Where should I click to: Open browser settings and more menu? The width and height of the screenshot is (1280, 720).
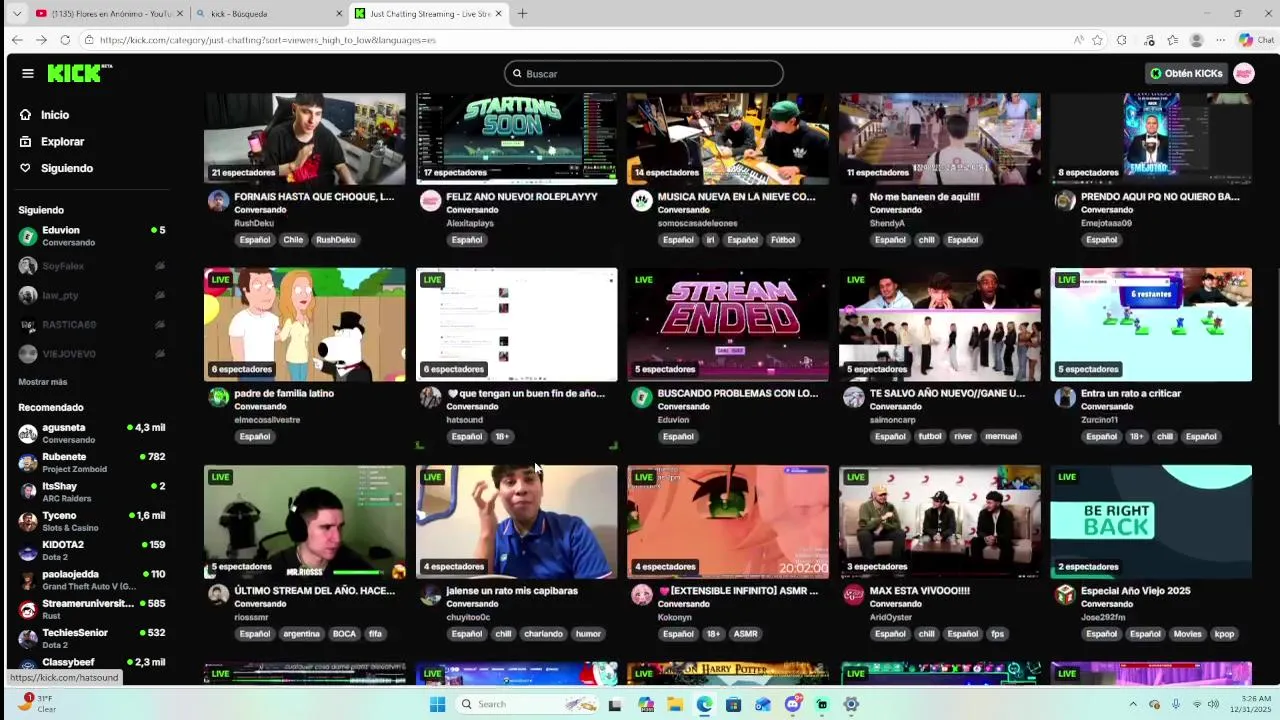click(x=1220, y=40)
